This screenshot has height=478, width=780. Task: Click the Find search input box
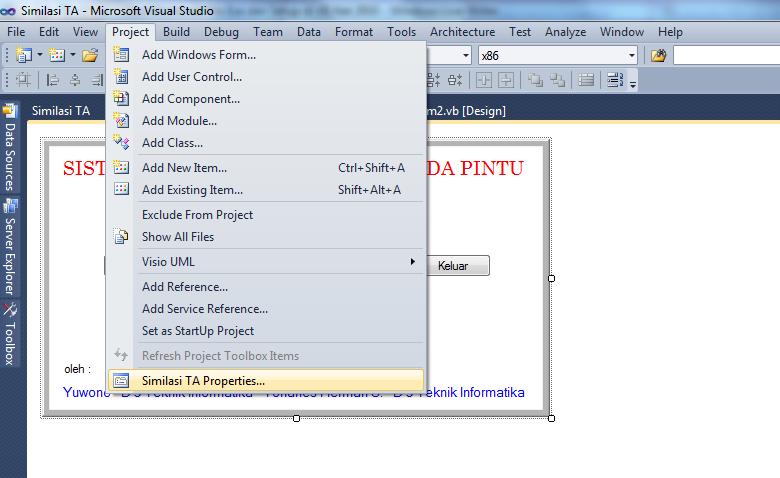(726, 55)
